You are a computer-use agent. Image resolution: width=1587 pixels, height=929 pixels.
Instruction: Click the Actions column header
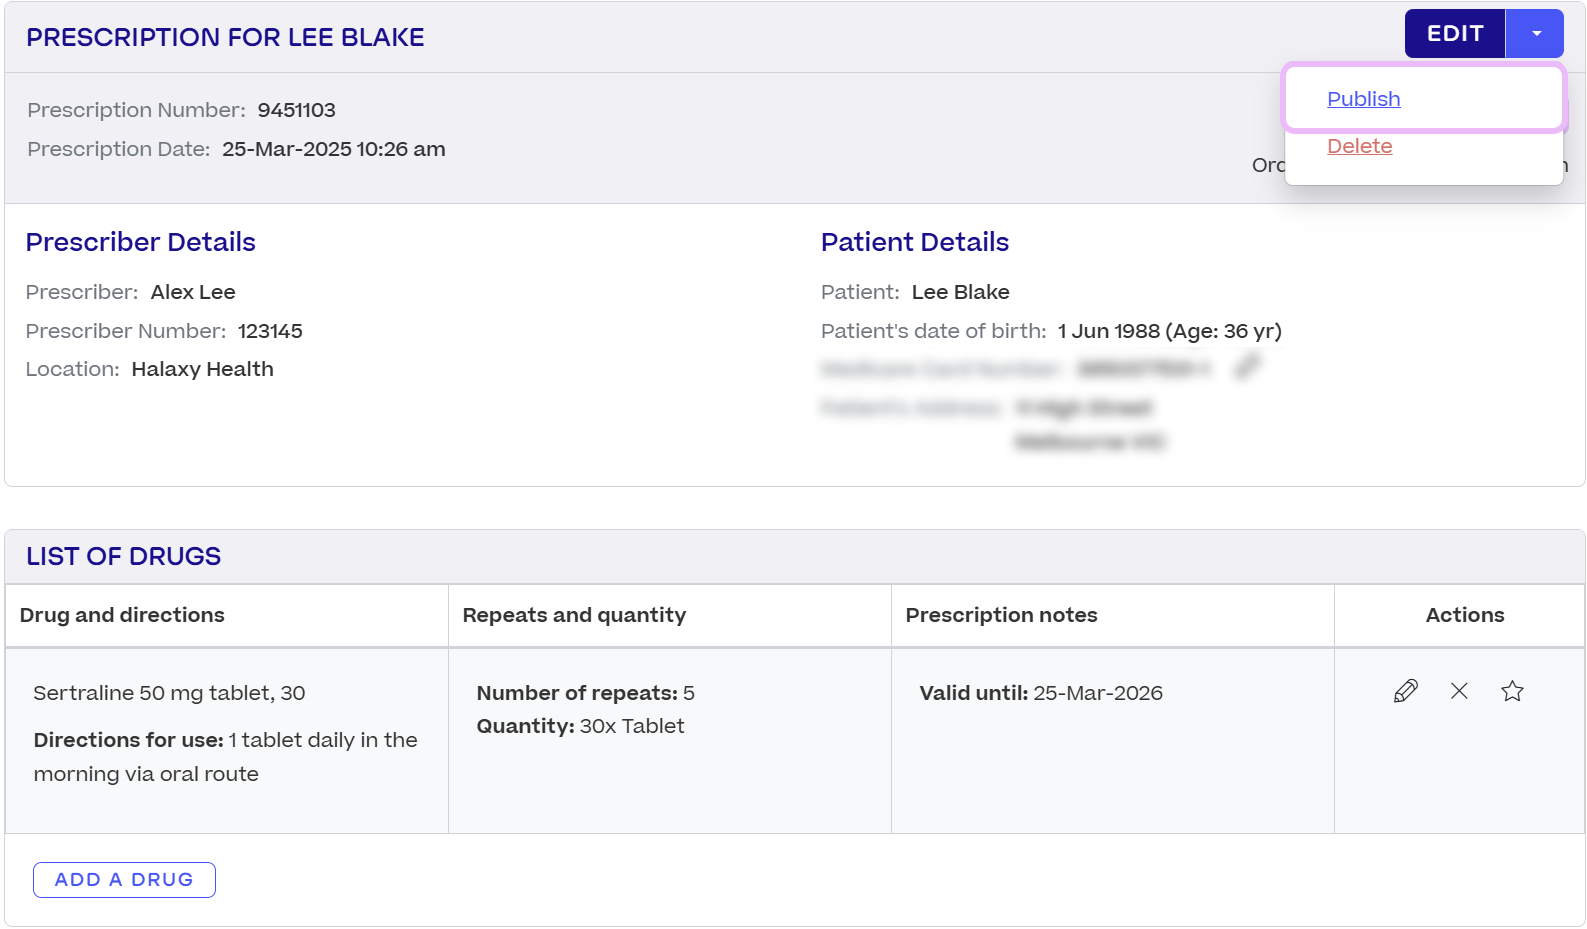[x=1464, y=615]
